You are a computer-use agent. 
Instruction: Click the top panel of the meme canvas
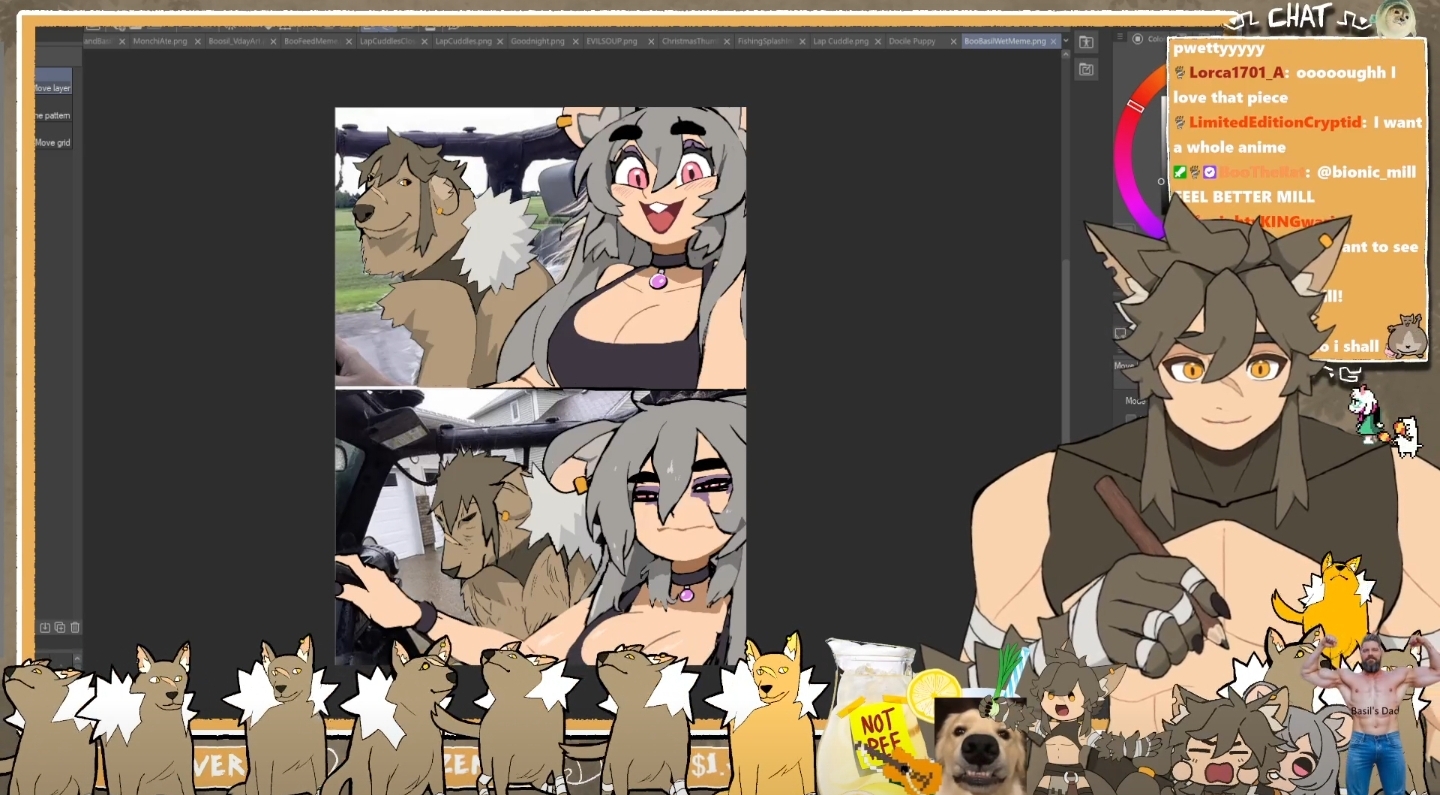click(x=540, y=246)
